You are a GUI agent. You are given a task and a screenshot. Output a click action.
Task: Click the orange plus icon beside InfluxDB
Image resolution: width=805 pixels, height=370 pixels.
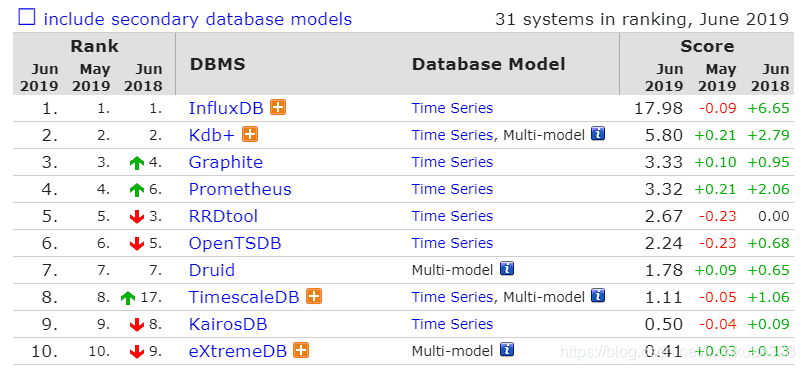click(x=278, y=107)
